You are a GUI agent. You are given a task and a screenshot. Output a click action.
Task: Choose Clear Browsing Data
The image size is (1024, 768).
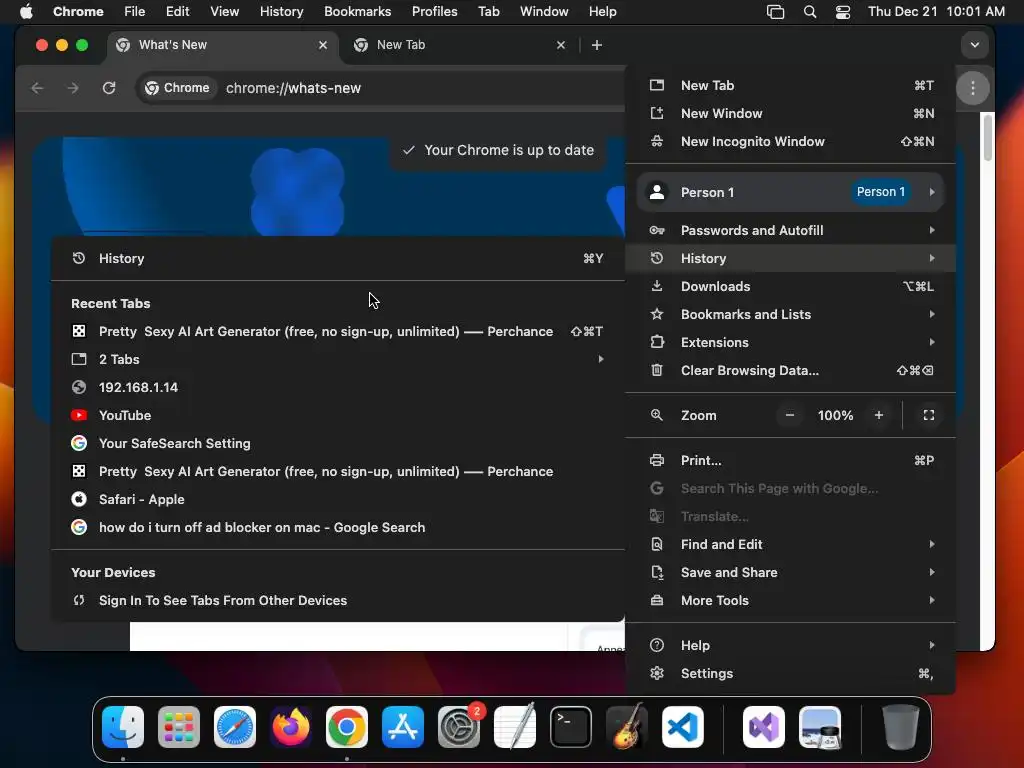tap(791, 371)
